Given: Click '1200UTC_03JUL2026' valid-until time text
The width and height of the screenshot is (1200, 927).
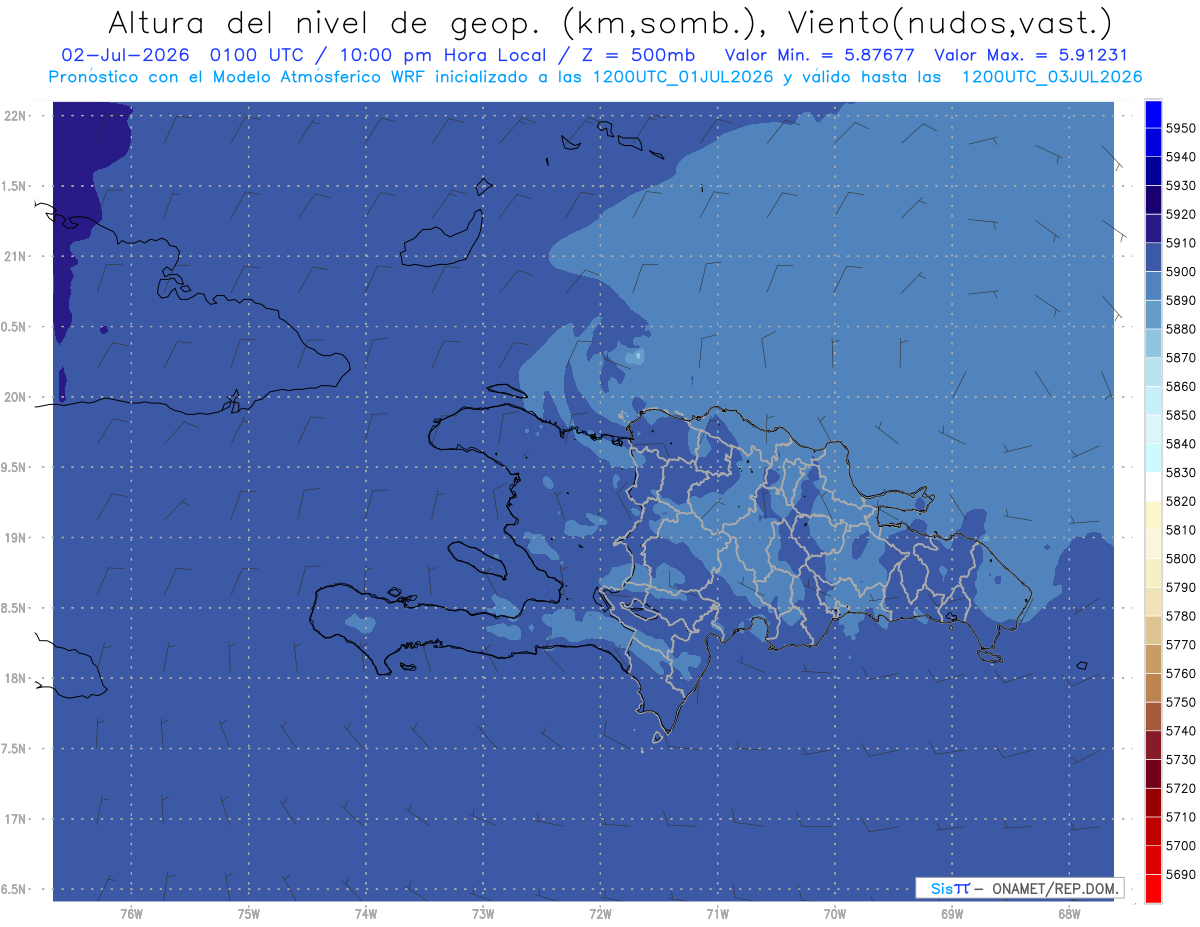Looking at the screenshot, I should click(x=1052, y=77).
